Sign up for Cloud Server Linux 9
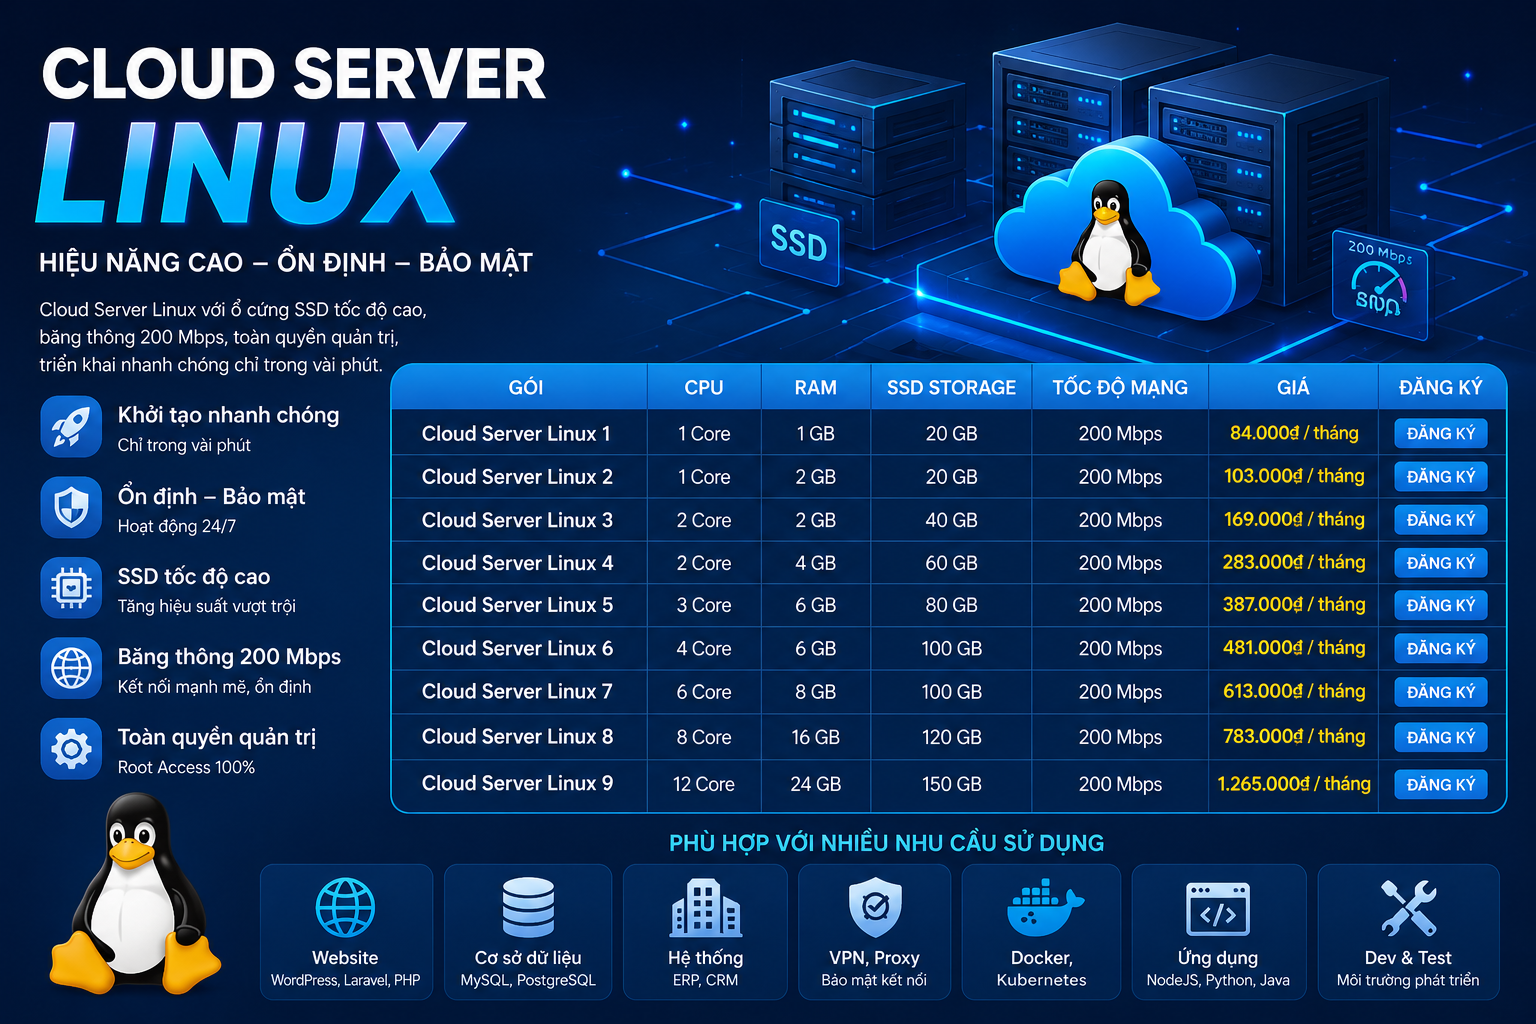This screenshot has width=1536, height=1024. coord(1441,784)
